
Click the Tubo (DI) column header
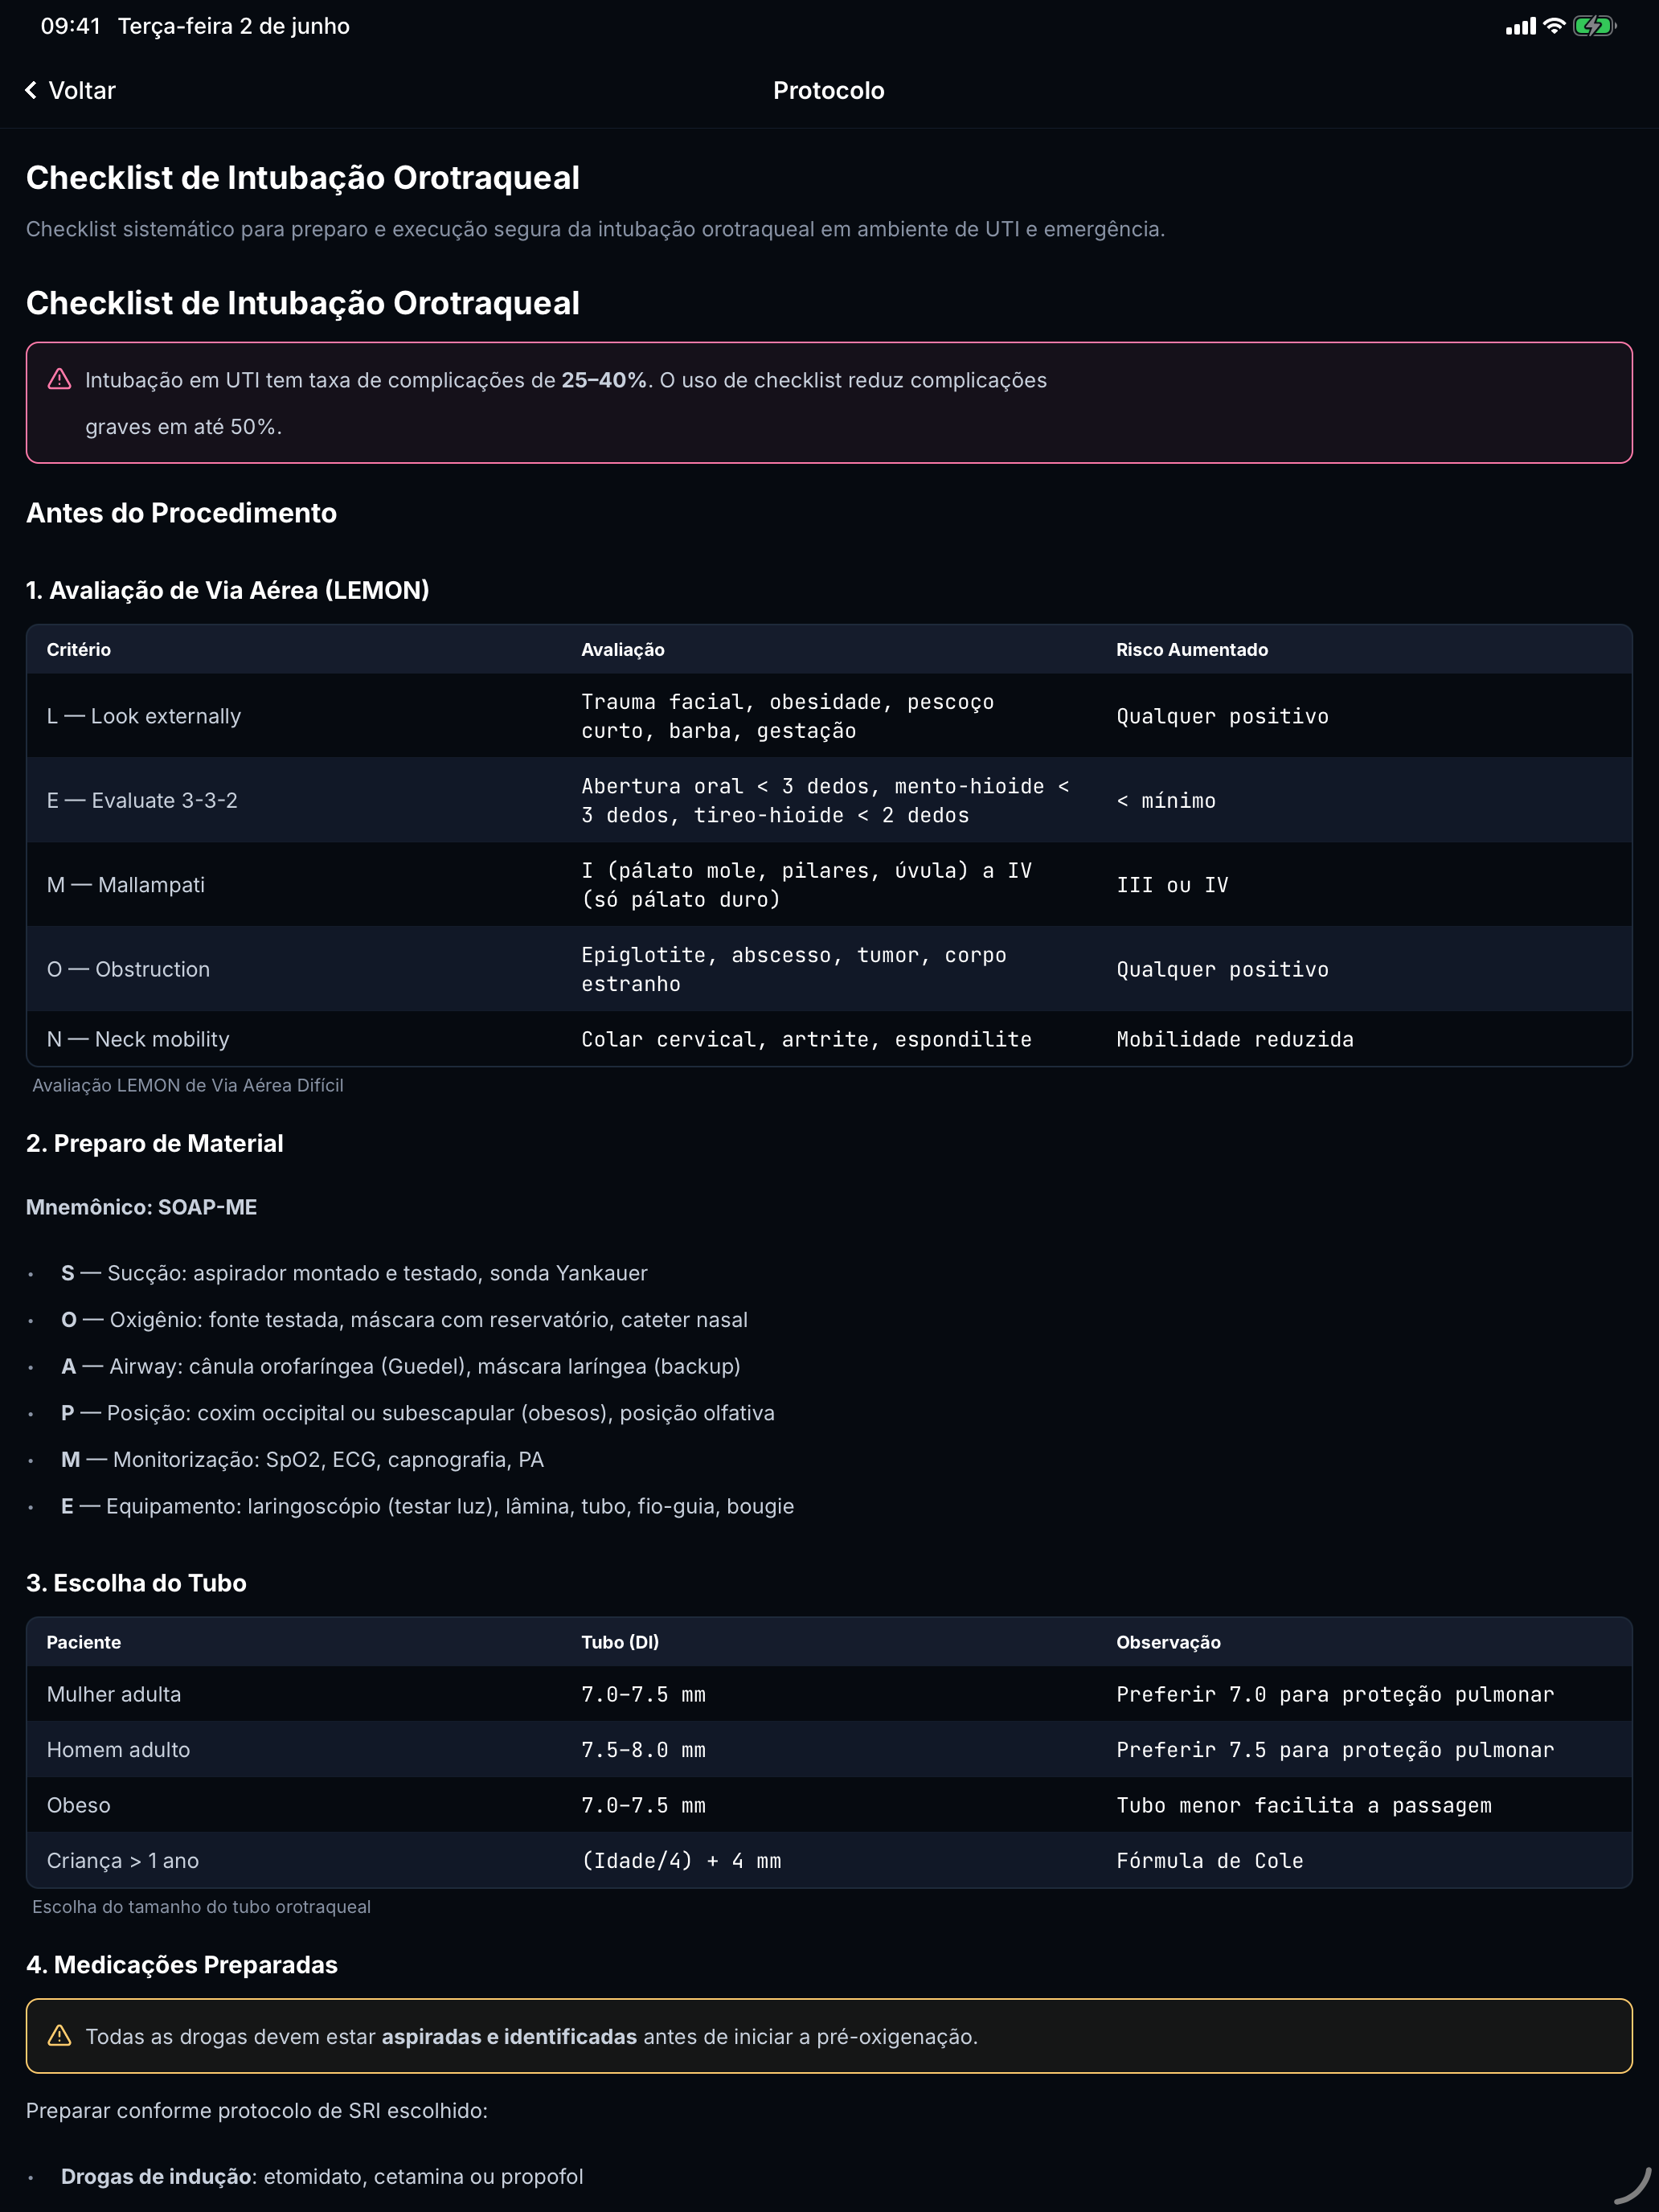pyautogui.click(x=620, y=1642)
